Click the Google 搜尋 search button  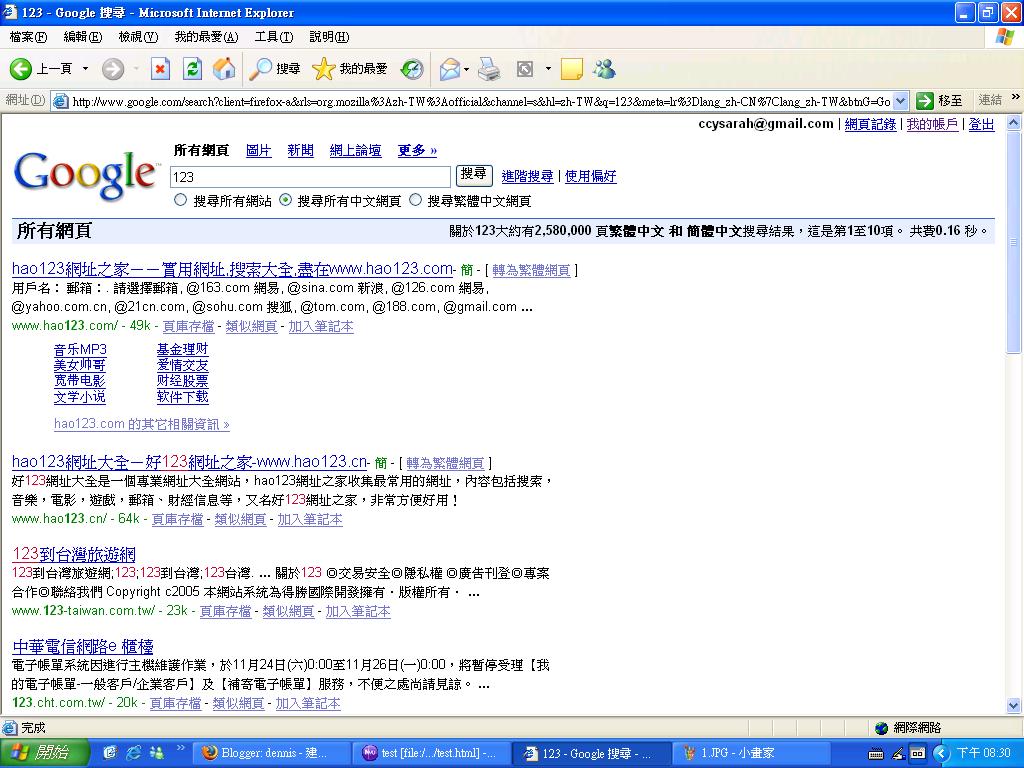click(x=474, y=174)
